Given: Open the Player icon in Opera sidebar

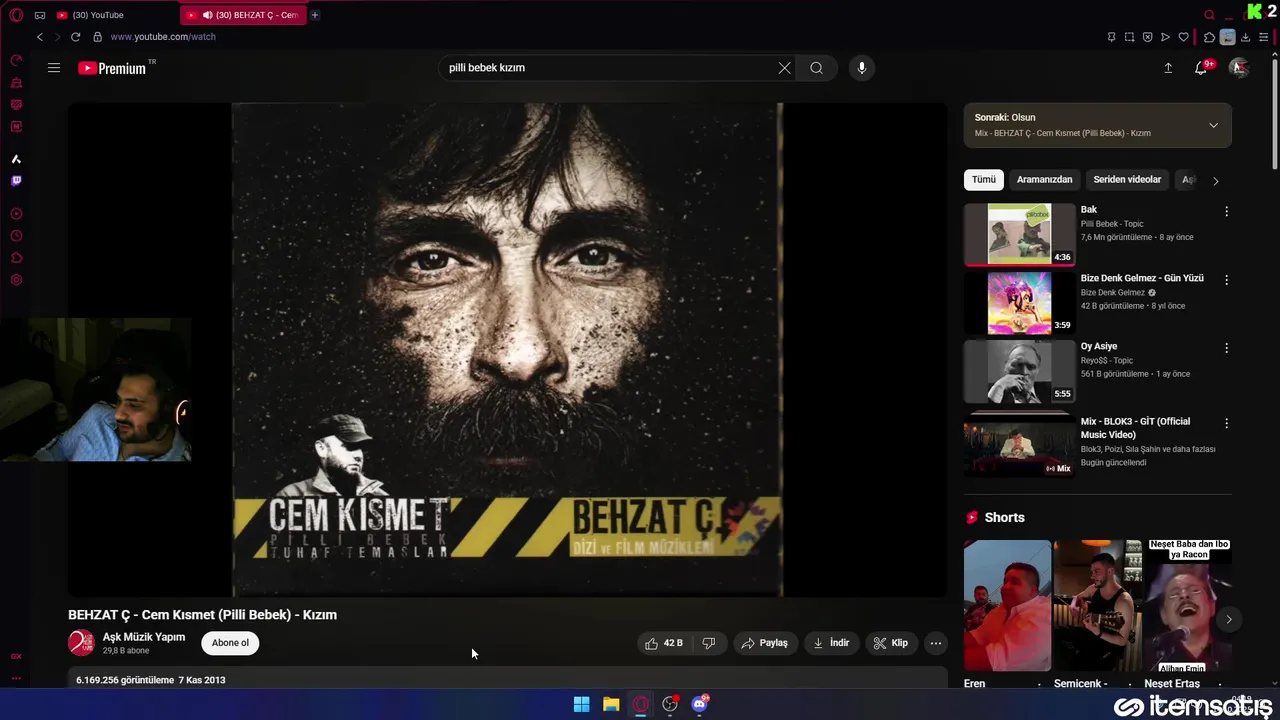Looking at the screenshot, I should coord(16,214).
